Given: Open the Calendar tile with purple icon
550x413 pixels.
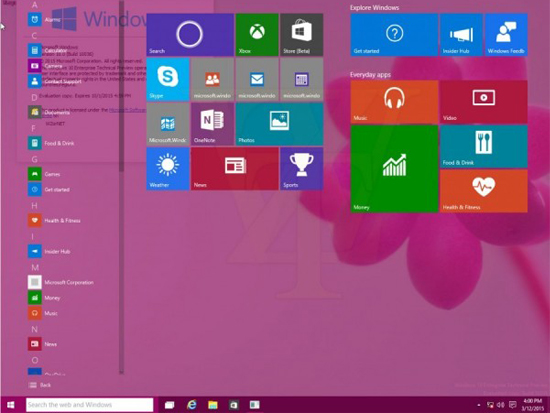Looking at the screenshot, I should (x=302, y=79).
